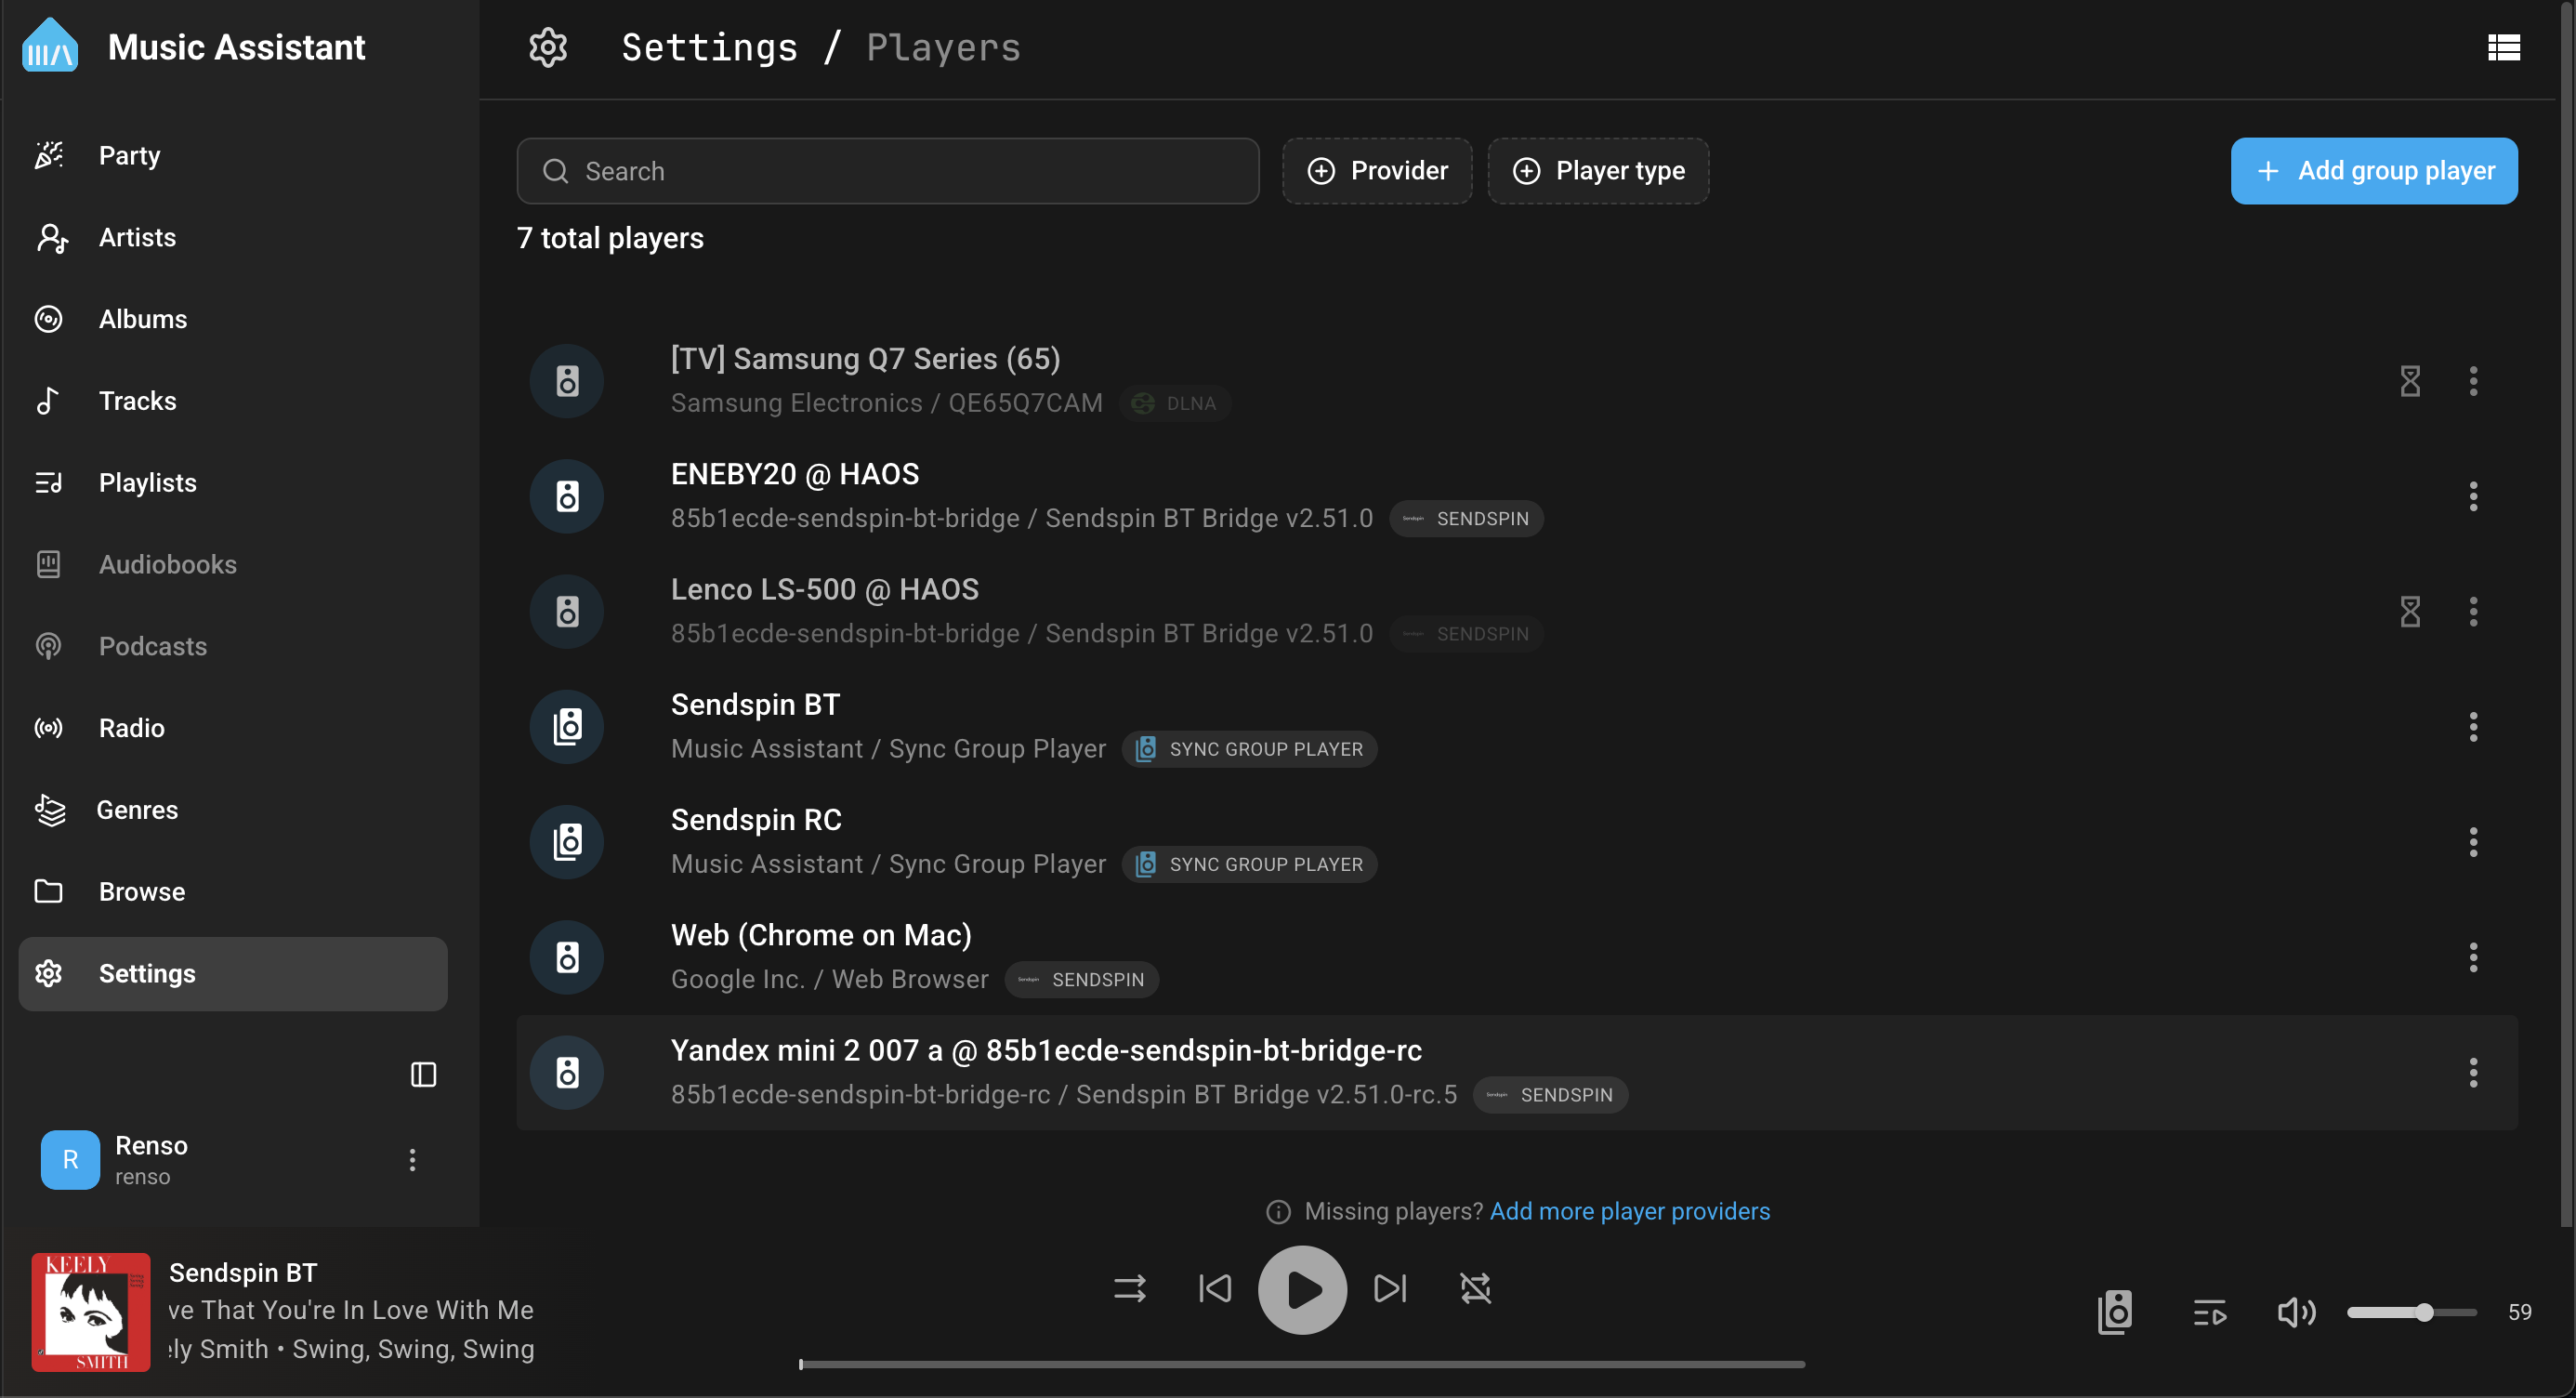Click inside the Search players field
This screenshot has width=2576, height=1398.
coord(888,170)
